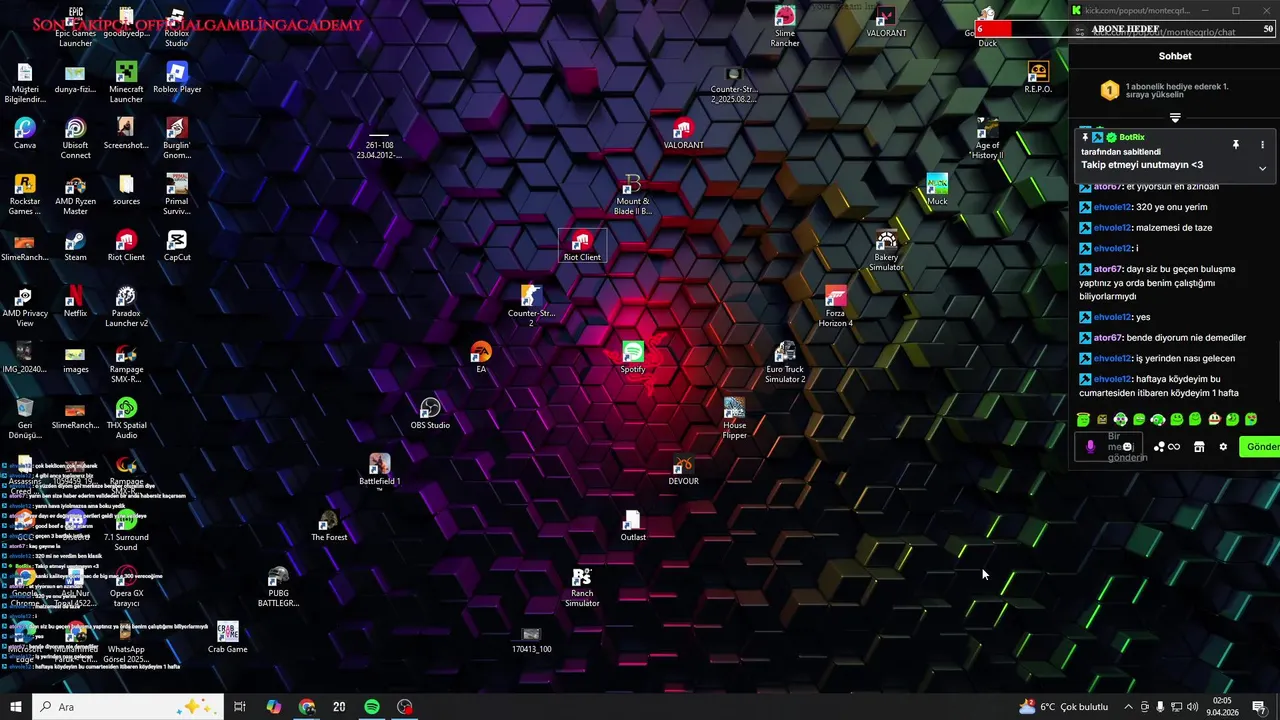Open the Kick chat shop icon
This screenshot has width=1280, height=720.
1199,447
